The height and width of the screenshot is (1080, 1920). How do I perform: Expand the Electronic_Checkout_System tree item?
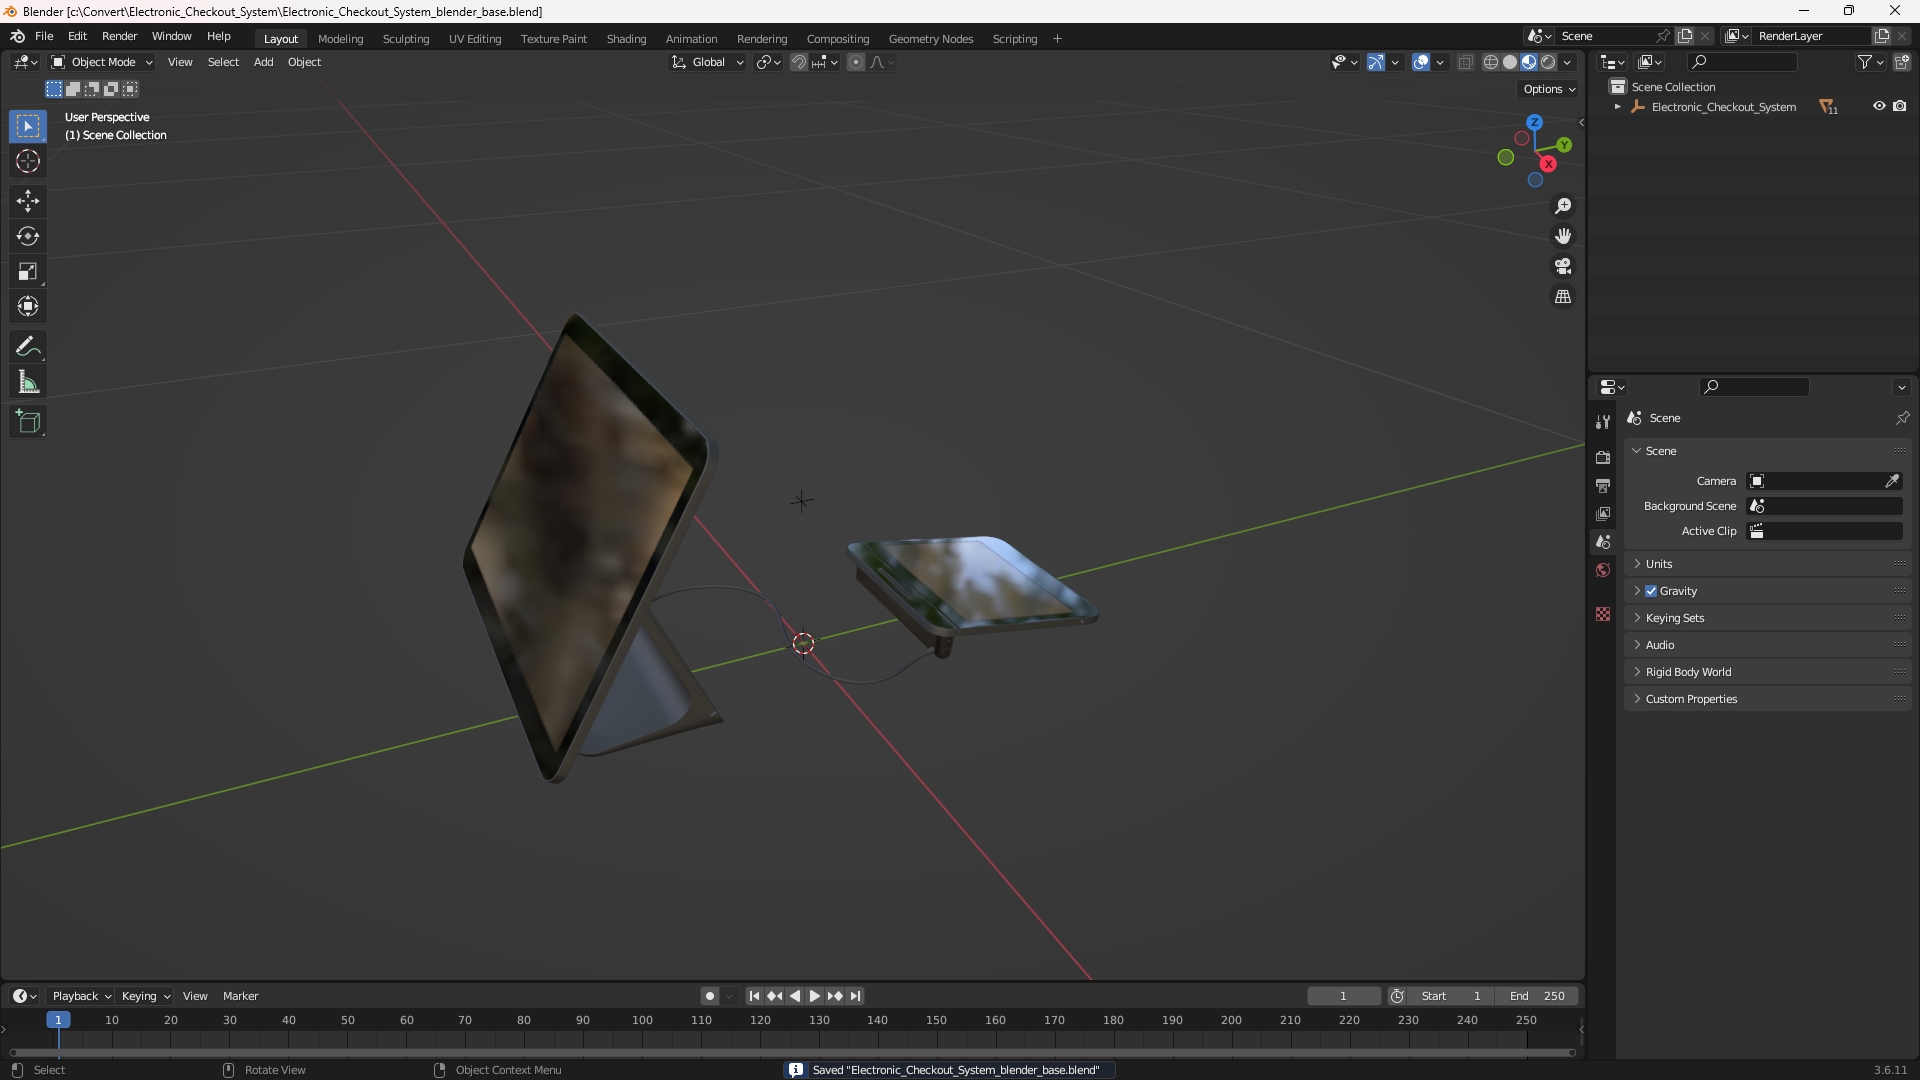pos(1617,107)
